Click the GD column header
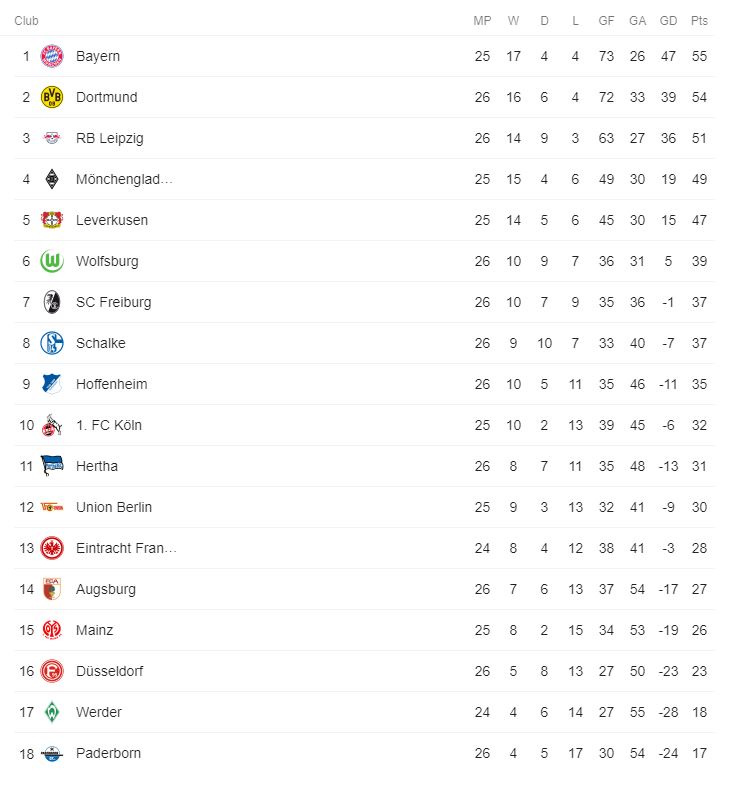Image resolution: width=748 pixels, height=789 pixels. (669, 21)
